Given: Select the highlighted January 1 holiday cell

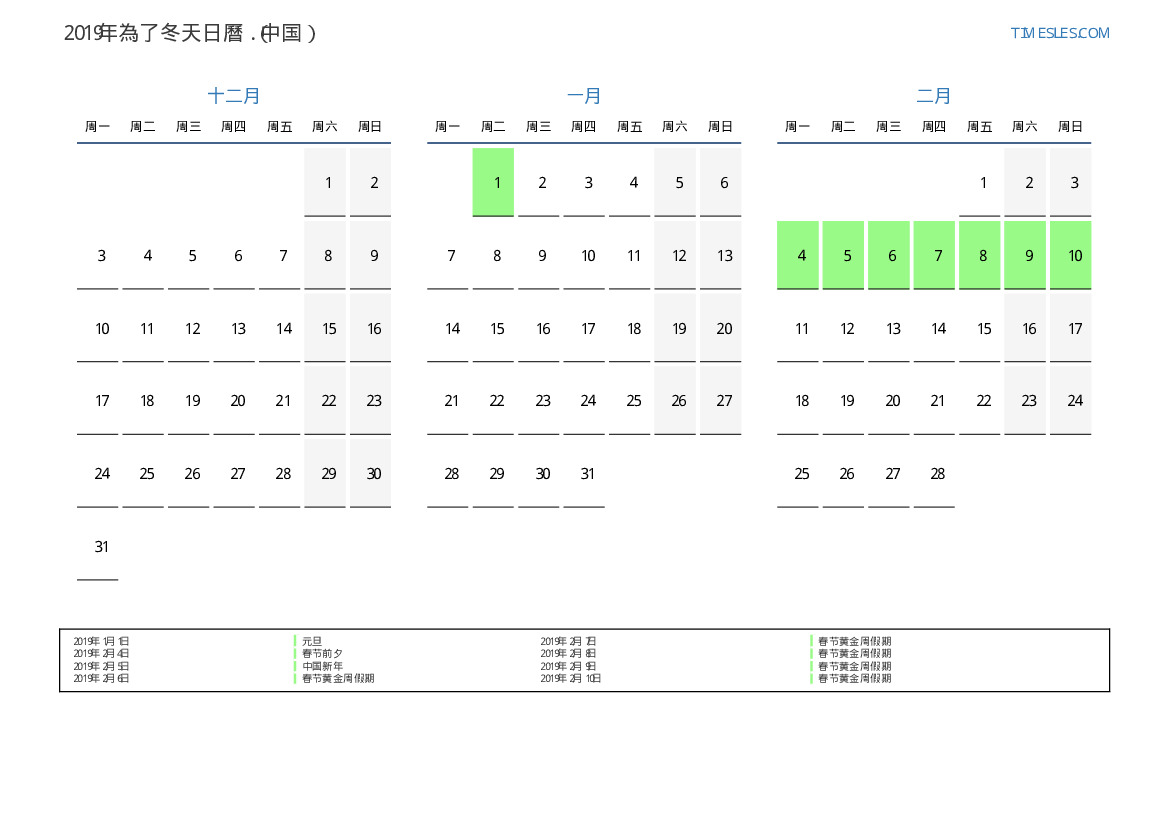Looking at the screenshot, I should pos(493,182).
